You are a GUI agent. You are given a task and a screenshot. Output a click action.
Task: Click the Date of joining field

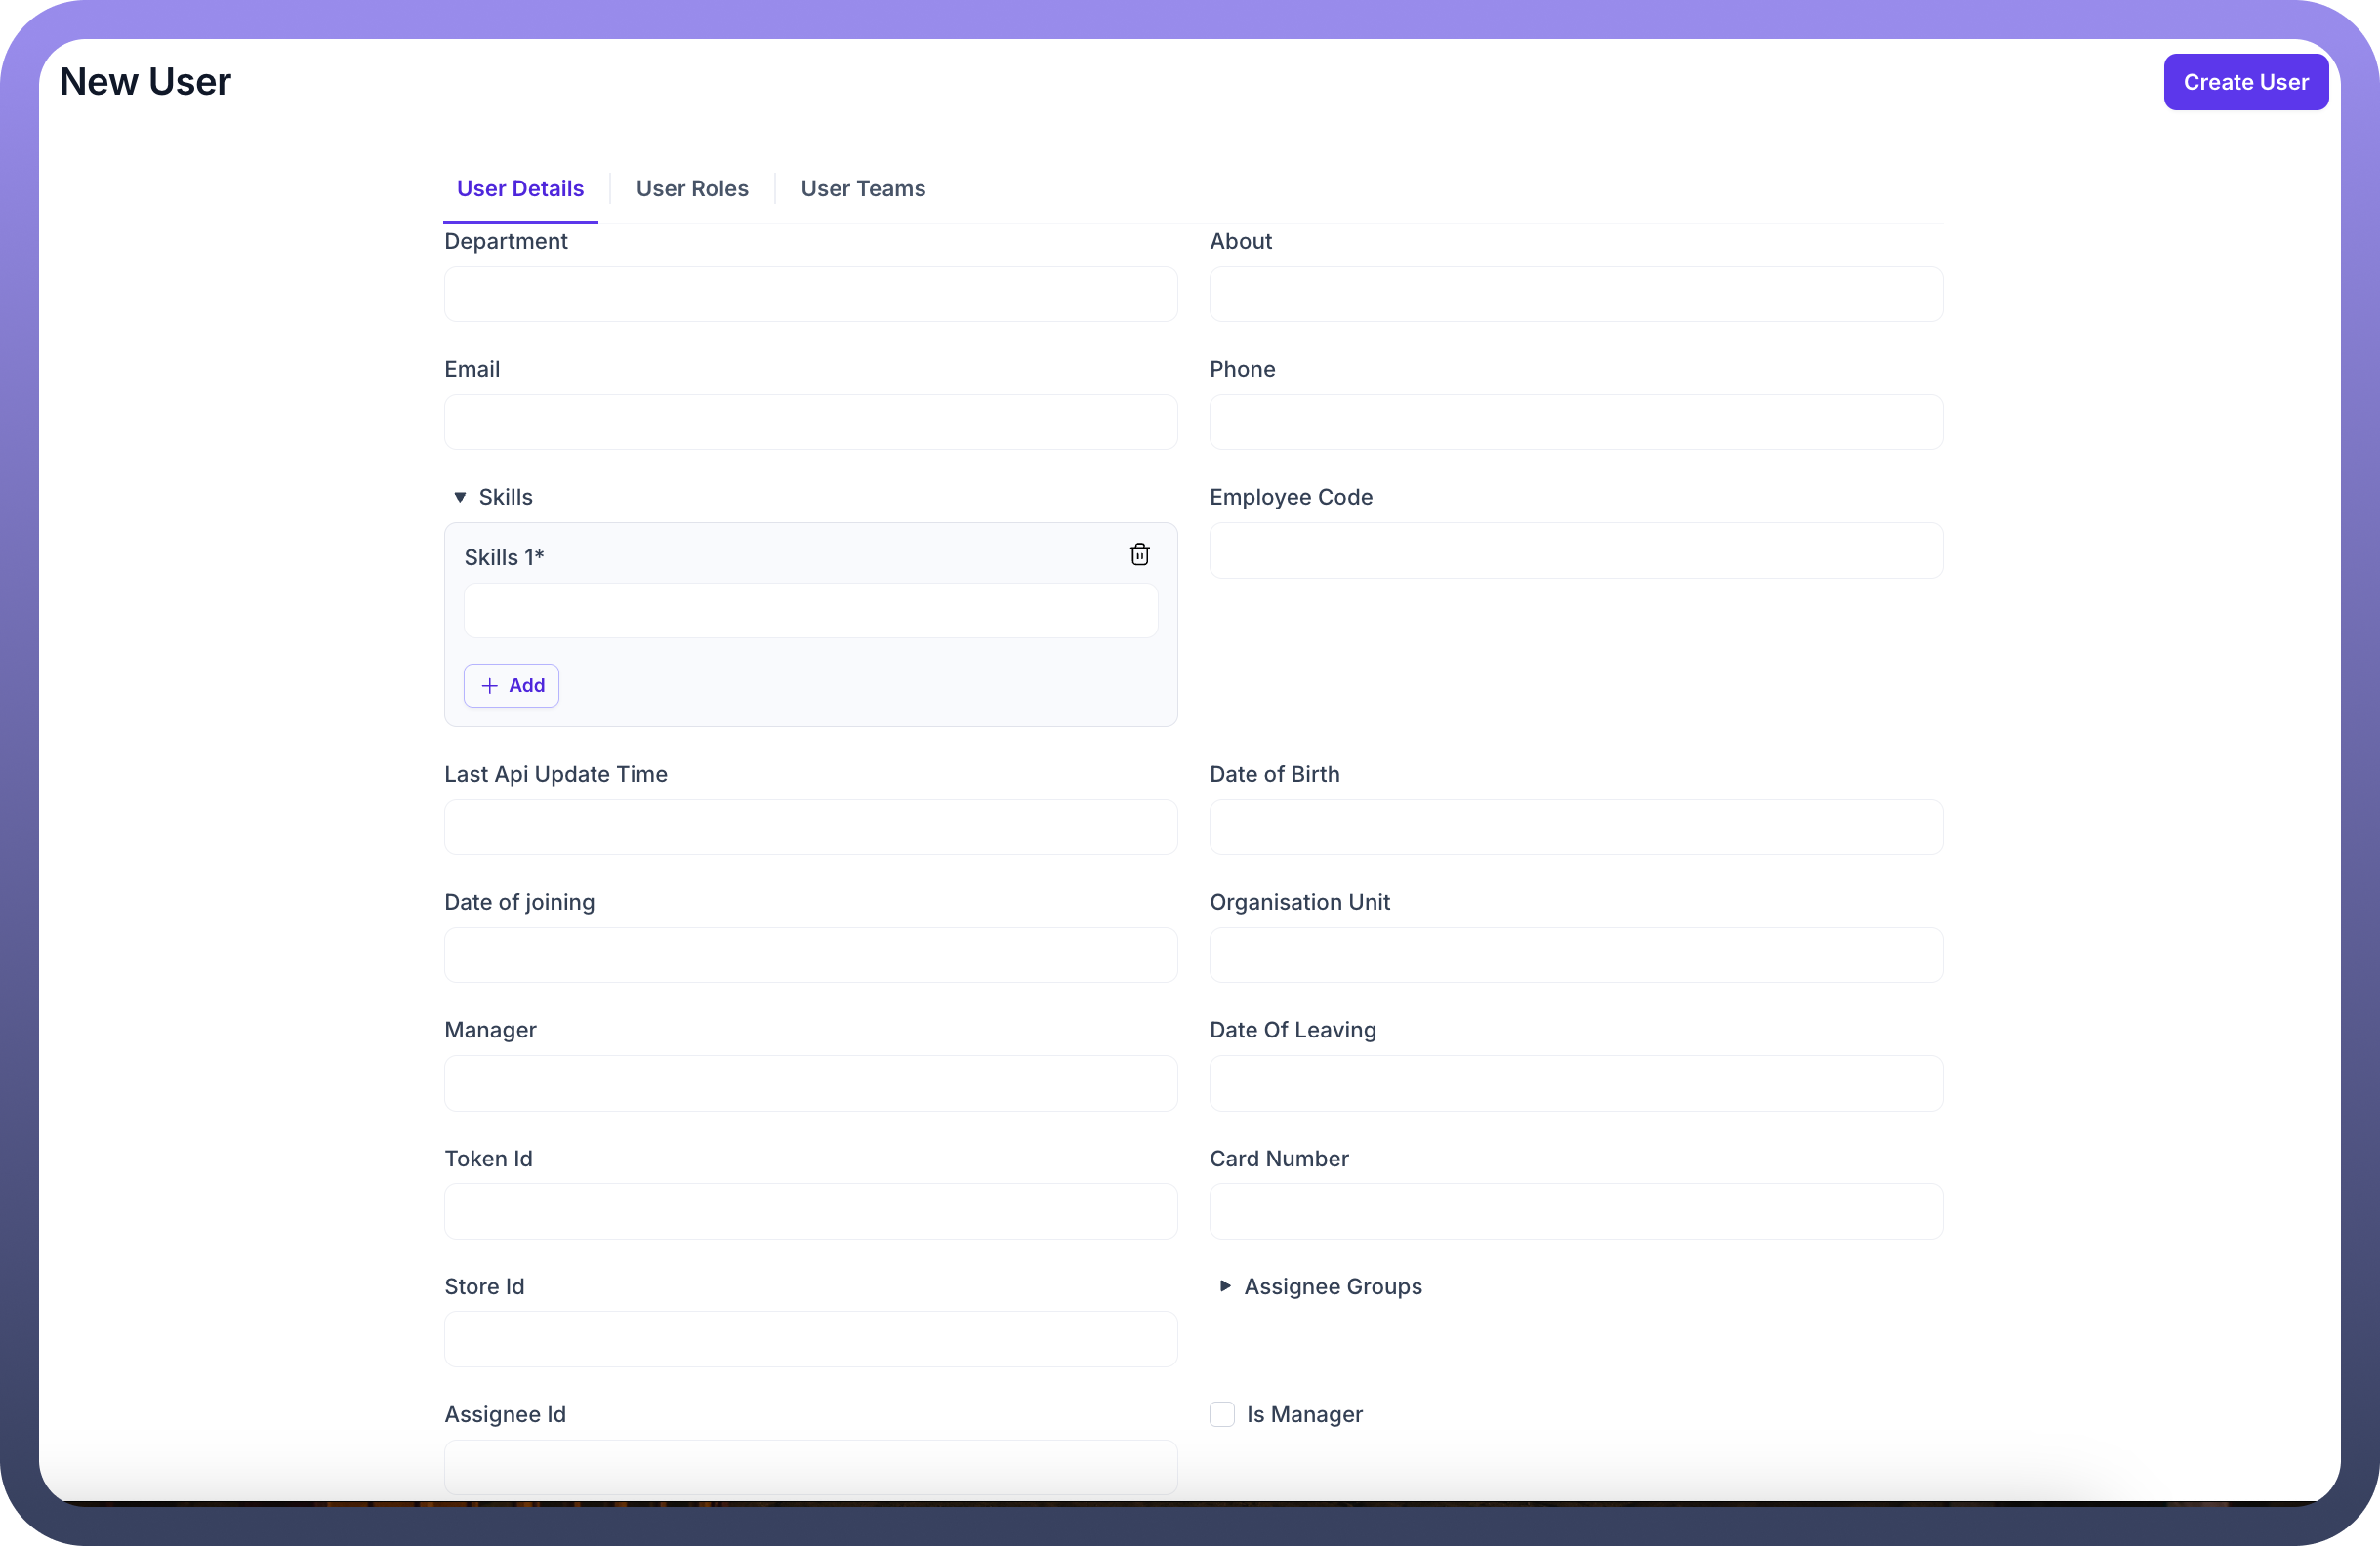click(810, 955)
